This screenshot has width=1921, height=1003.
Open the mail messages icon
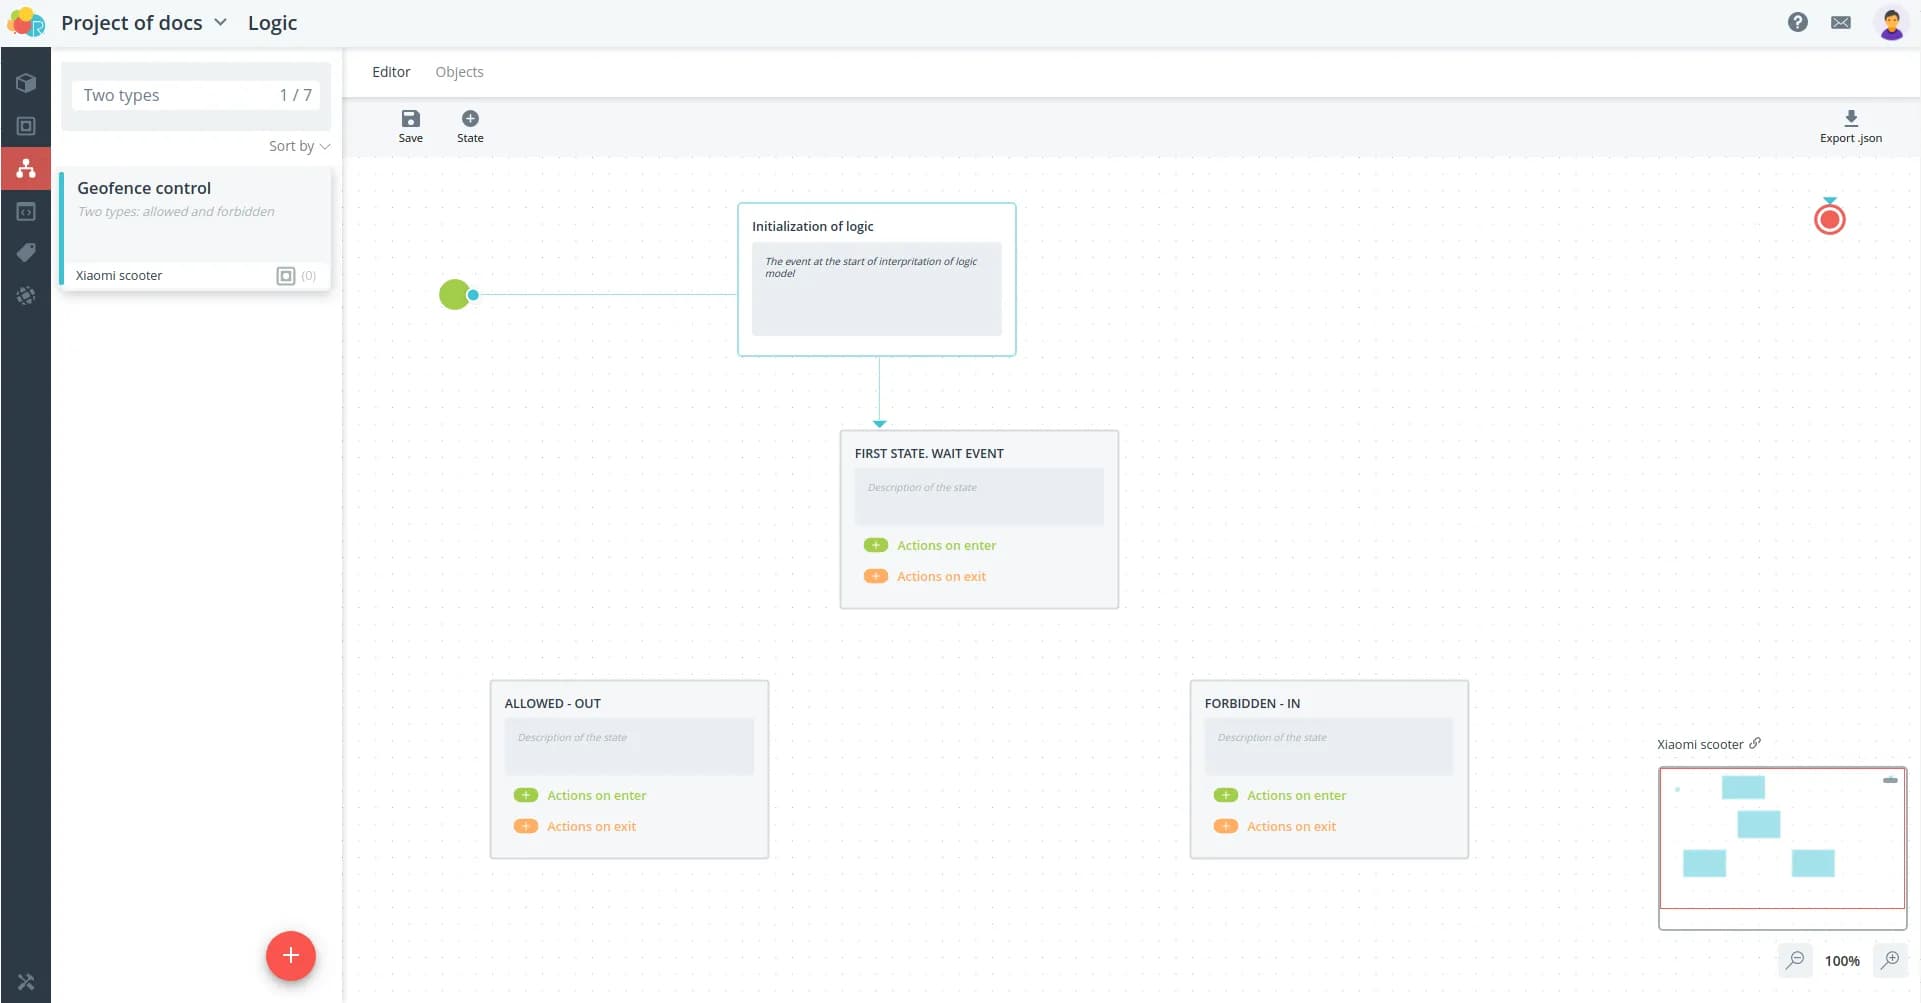(1840, 22)
